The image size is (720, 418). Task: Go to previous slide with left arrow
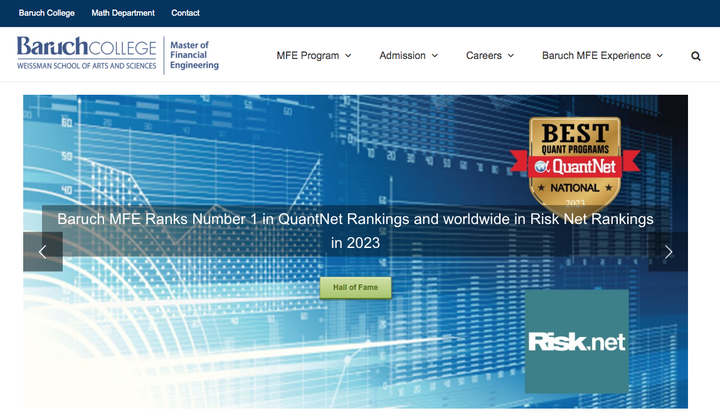point(43,252)
